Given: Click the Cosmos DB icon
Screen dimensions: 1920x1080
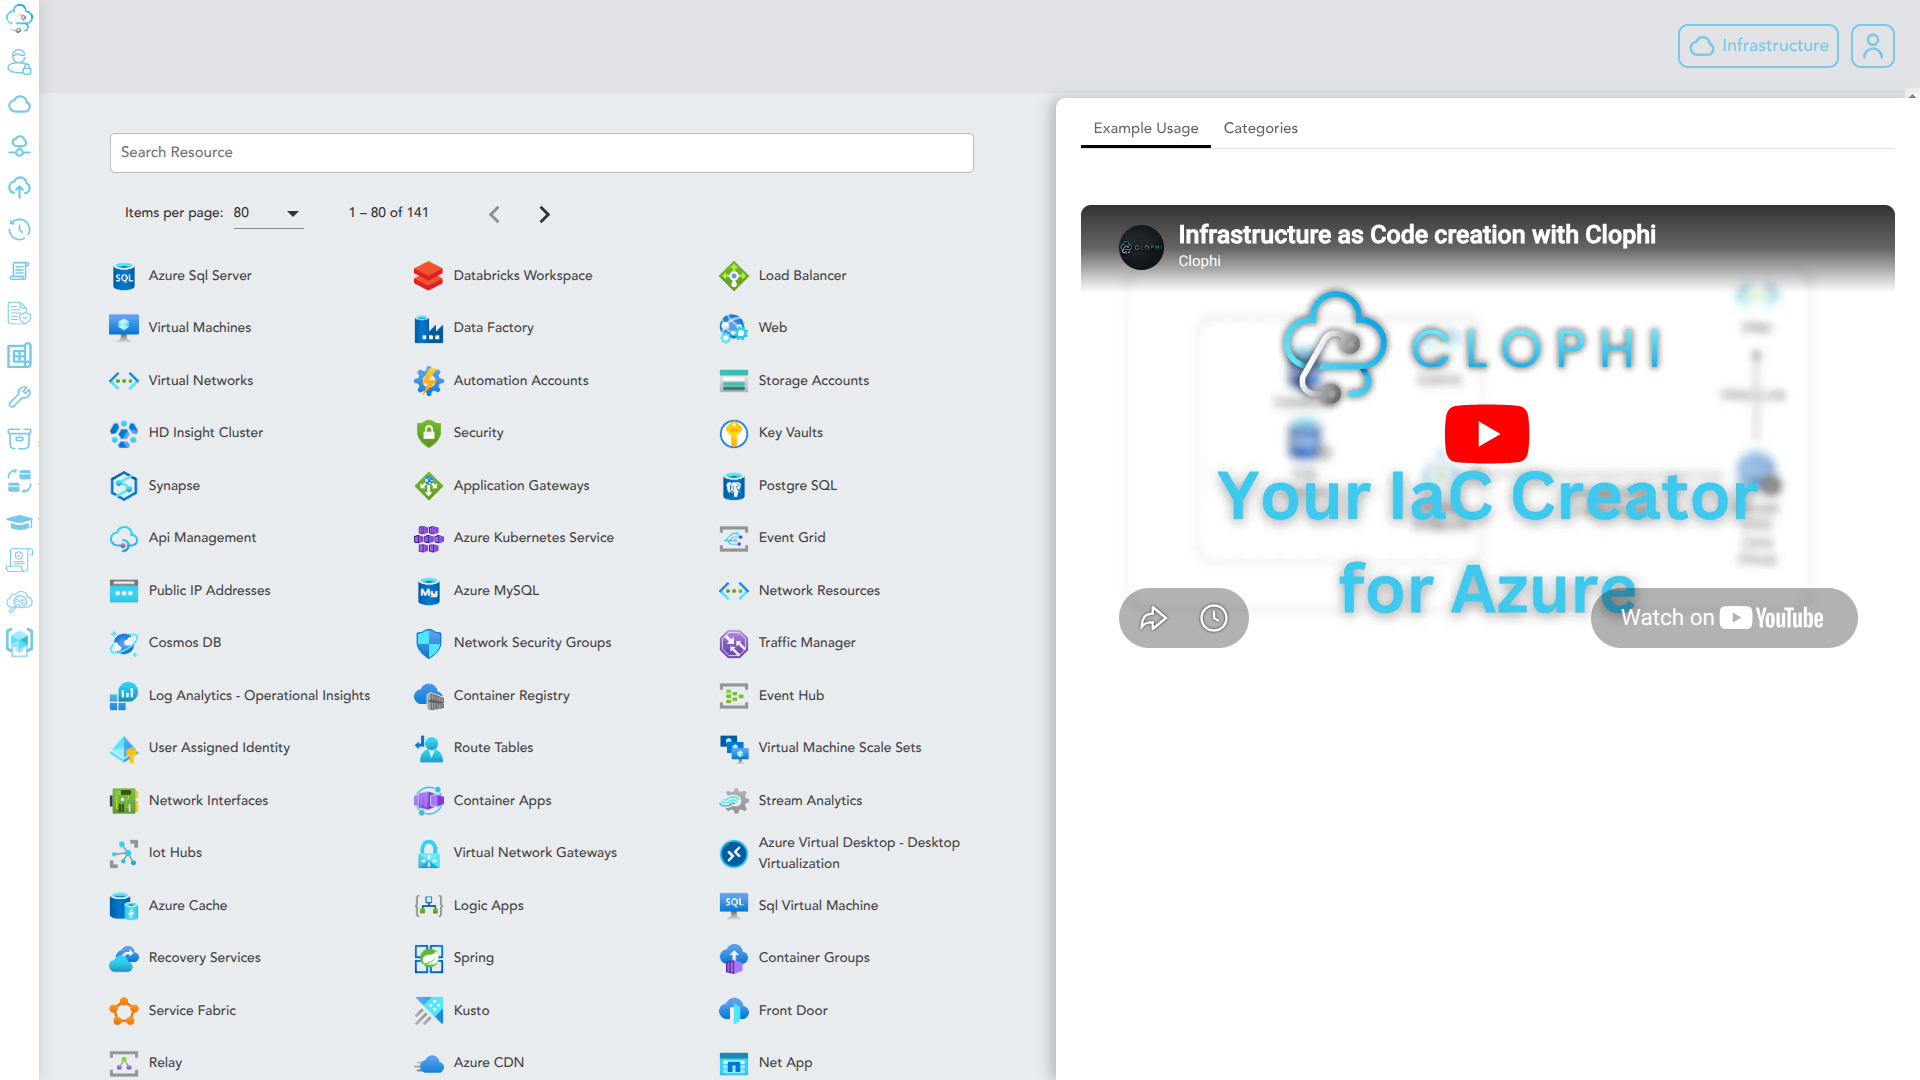Looking at the screenshot, I should (124, 643).
